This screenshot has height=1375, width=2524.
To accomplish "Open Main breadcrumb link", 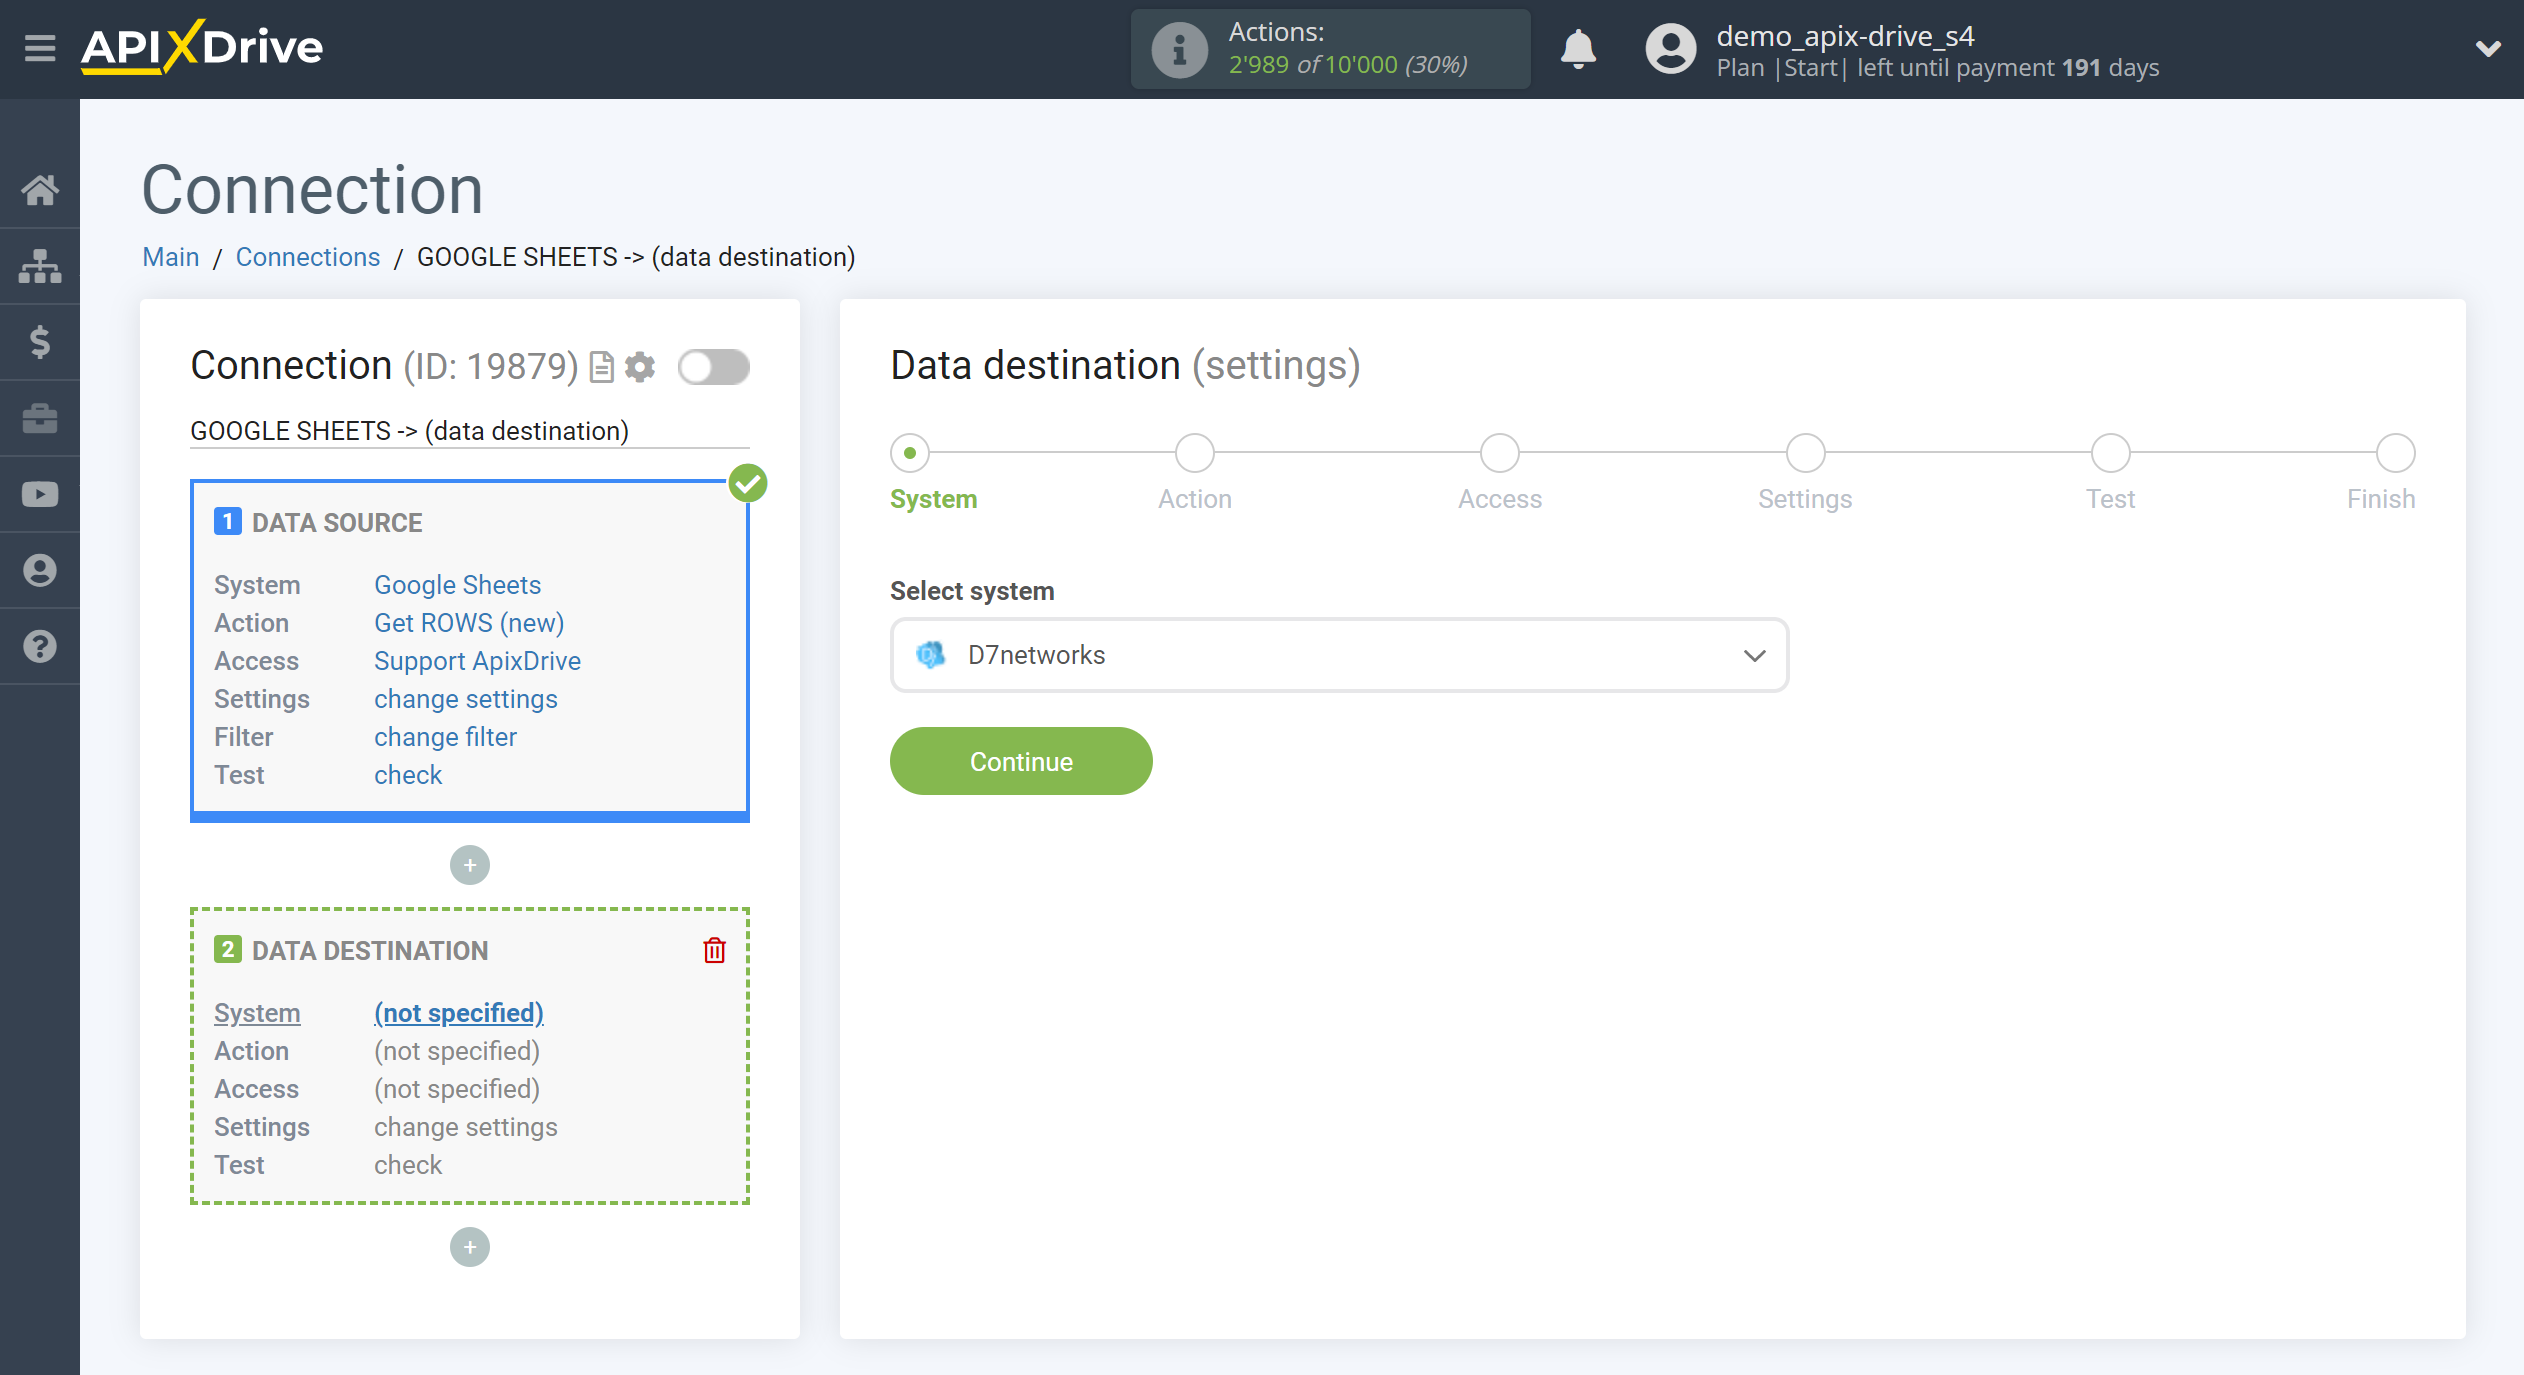I will 171,257.
